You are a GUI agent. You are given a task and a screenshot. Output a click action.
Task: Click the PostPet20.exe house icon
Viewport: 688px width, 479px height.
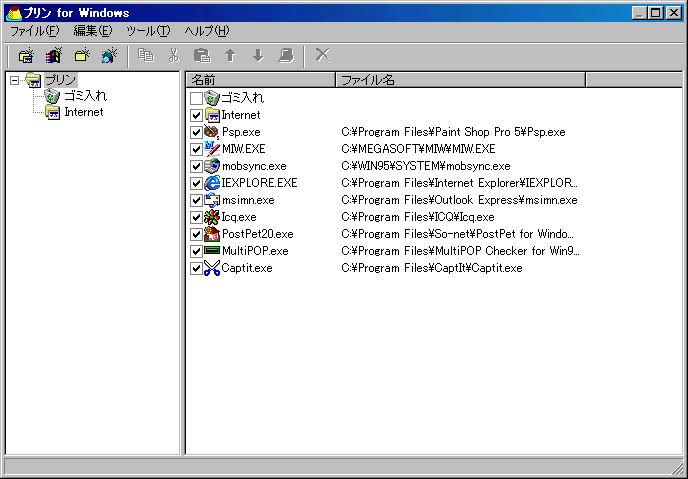coord(212,234)
